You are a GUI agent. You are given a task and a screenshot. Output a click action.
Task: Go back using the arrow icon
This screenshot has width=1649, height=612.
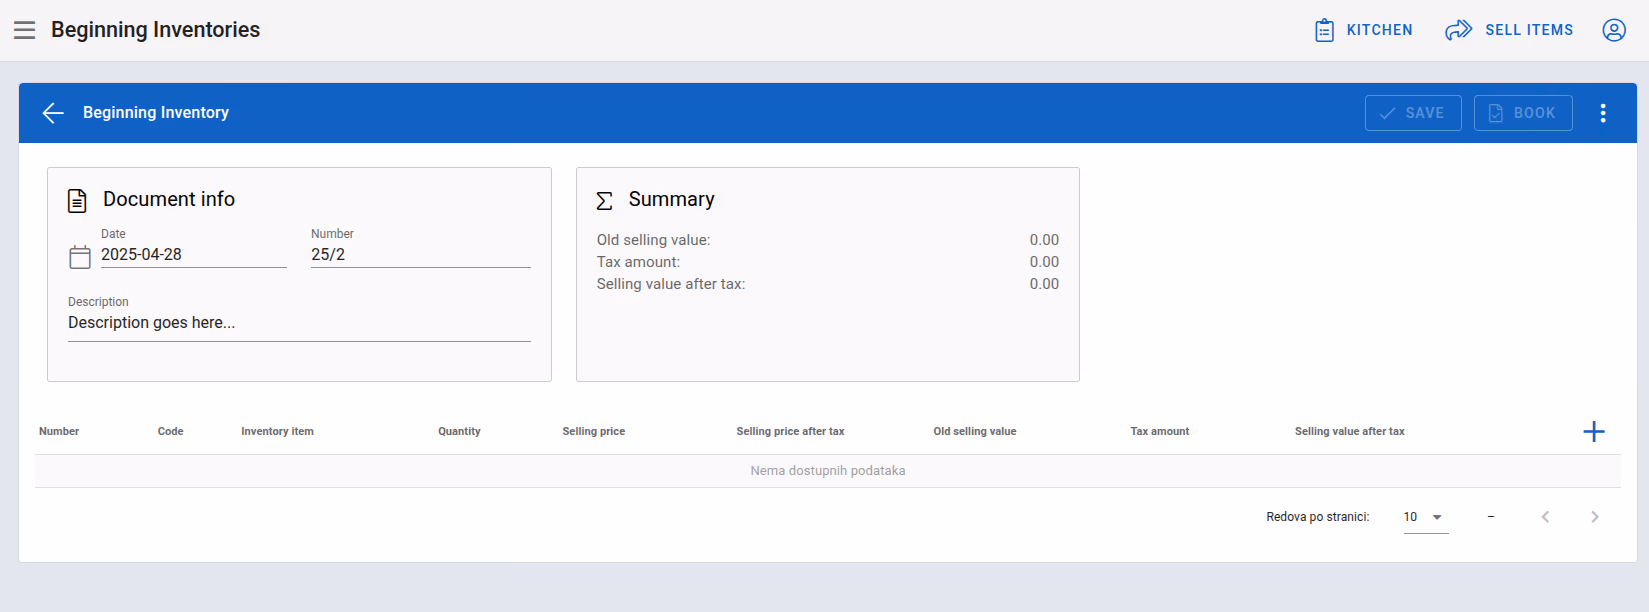(x=53, y=113)
